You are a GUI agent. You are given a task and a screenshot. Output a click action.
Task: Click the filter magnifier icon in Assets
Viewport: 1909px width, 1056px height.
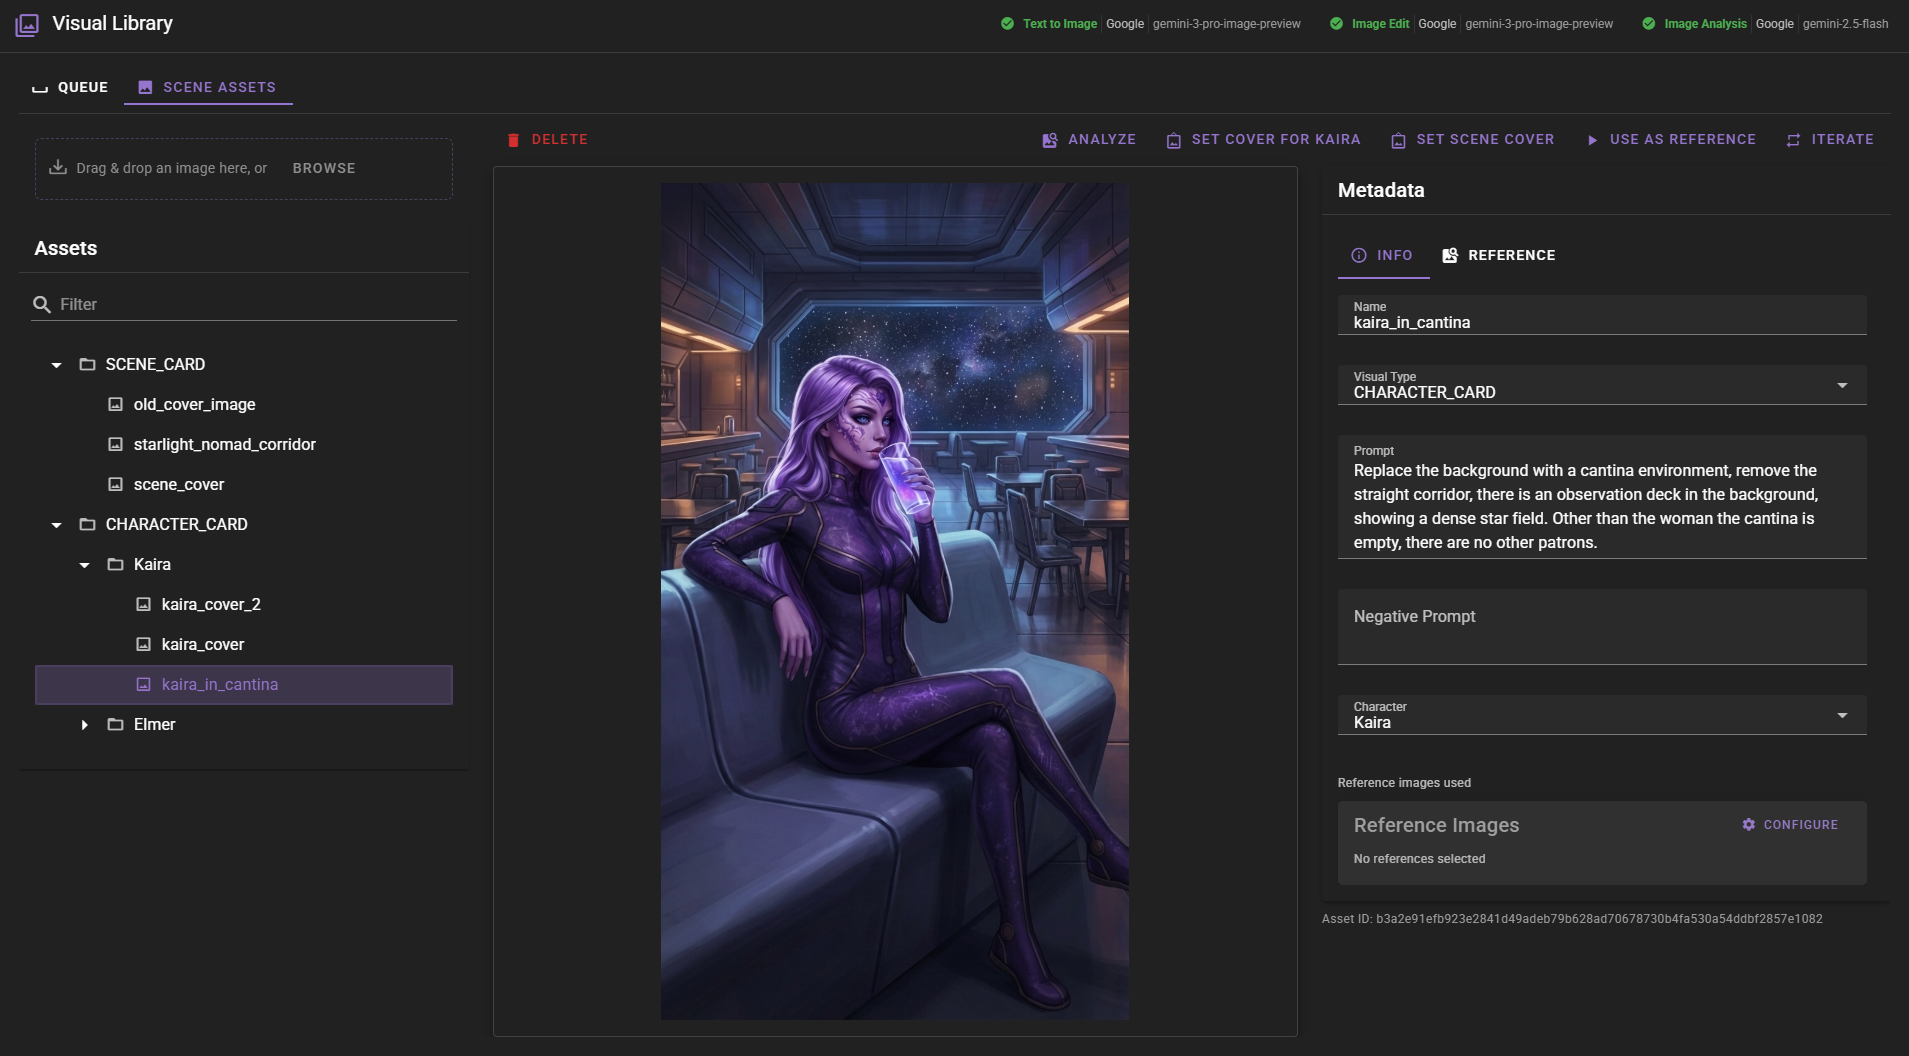coord(42,302)
